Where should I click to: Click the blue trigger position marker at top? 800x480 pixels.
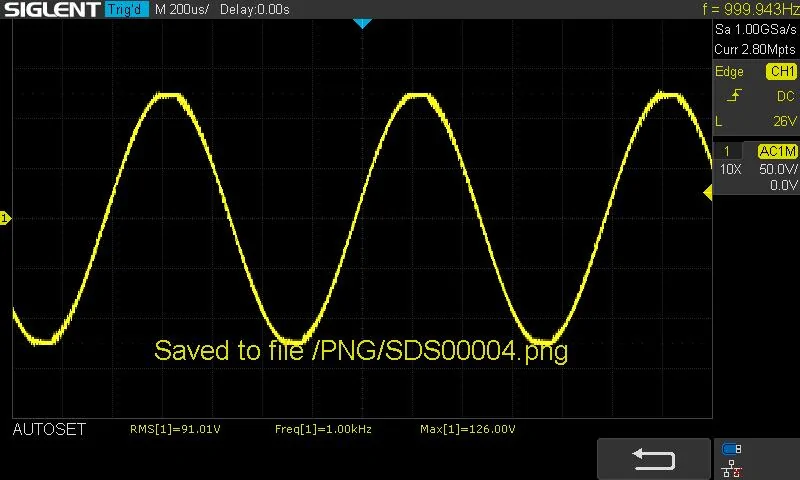tap(362, 23)
